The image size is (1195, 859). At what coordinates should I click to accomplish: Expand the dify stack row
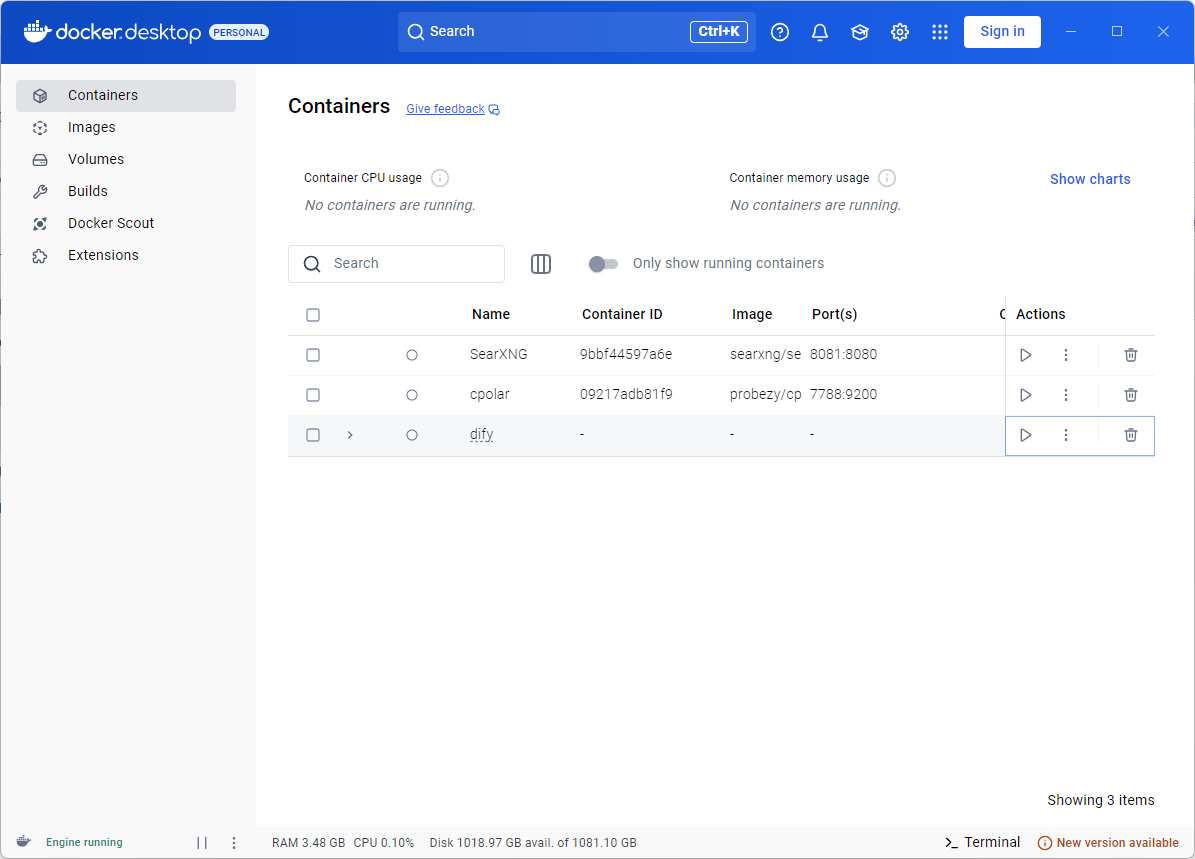tap(350, 435)
